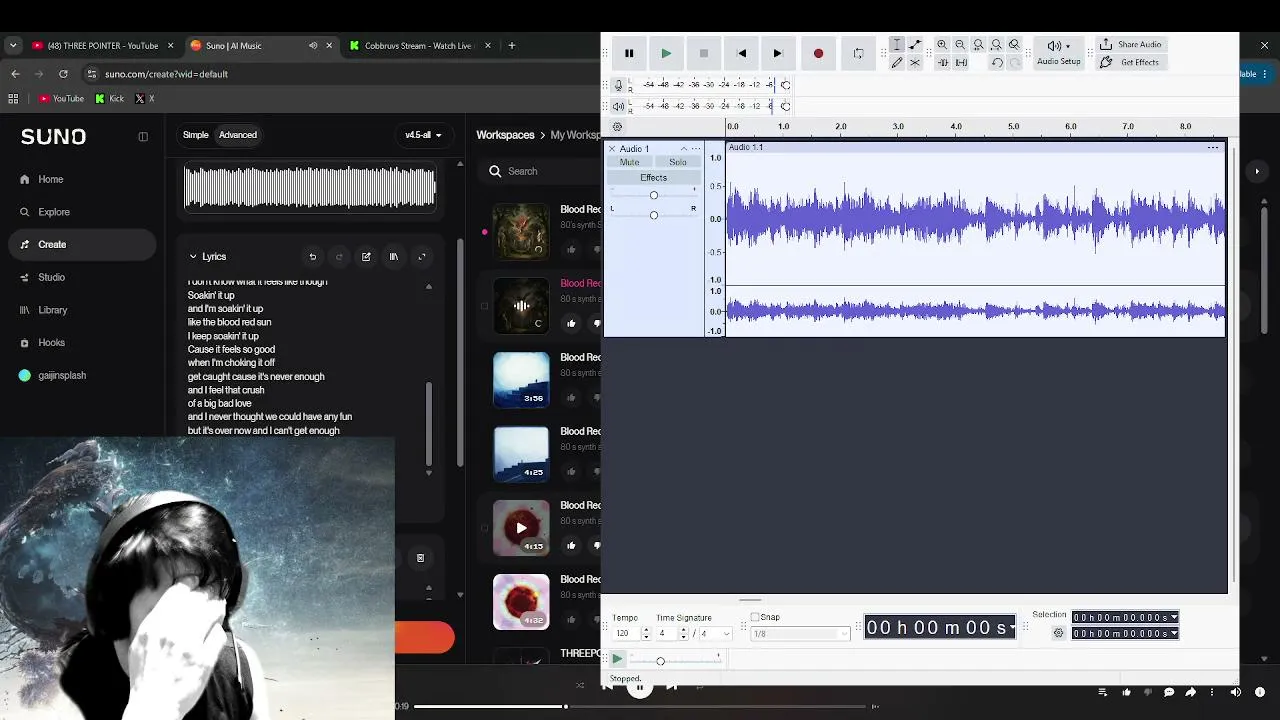Start playback with Audacity's green Play button
The height and width of the screenshot is (720, 1280).
(x=666, y=53)
